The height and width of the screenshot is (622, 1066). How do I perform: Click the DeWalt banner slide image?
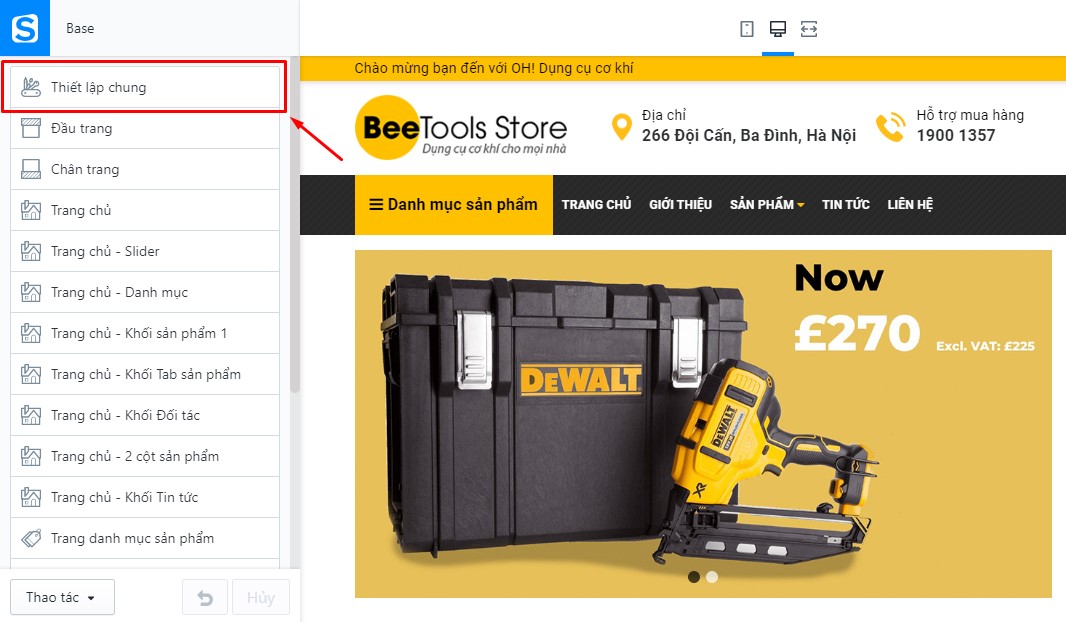[x=703, y=424]
